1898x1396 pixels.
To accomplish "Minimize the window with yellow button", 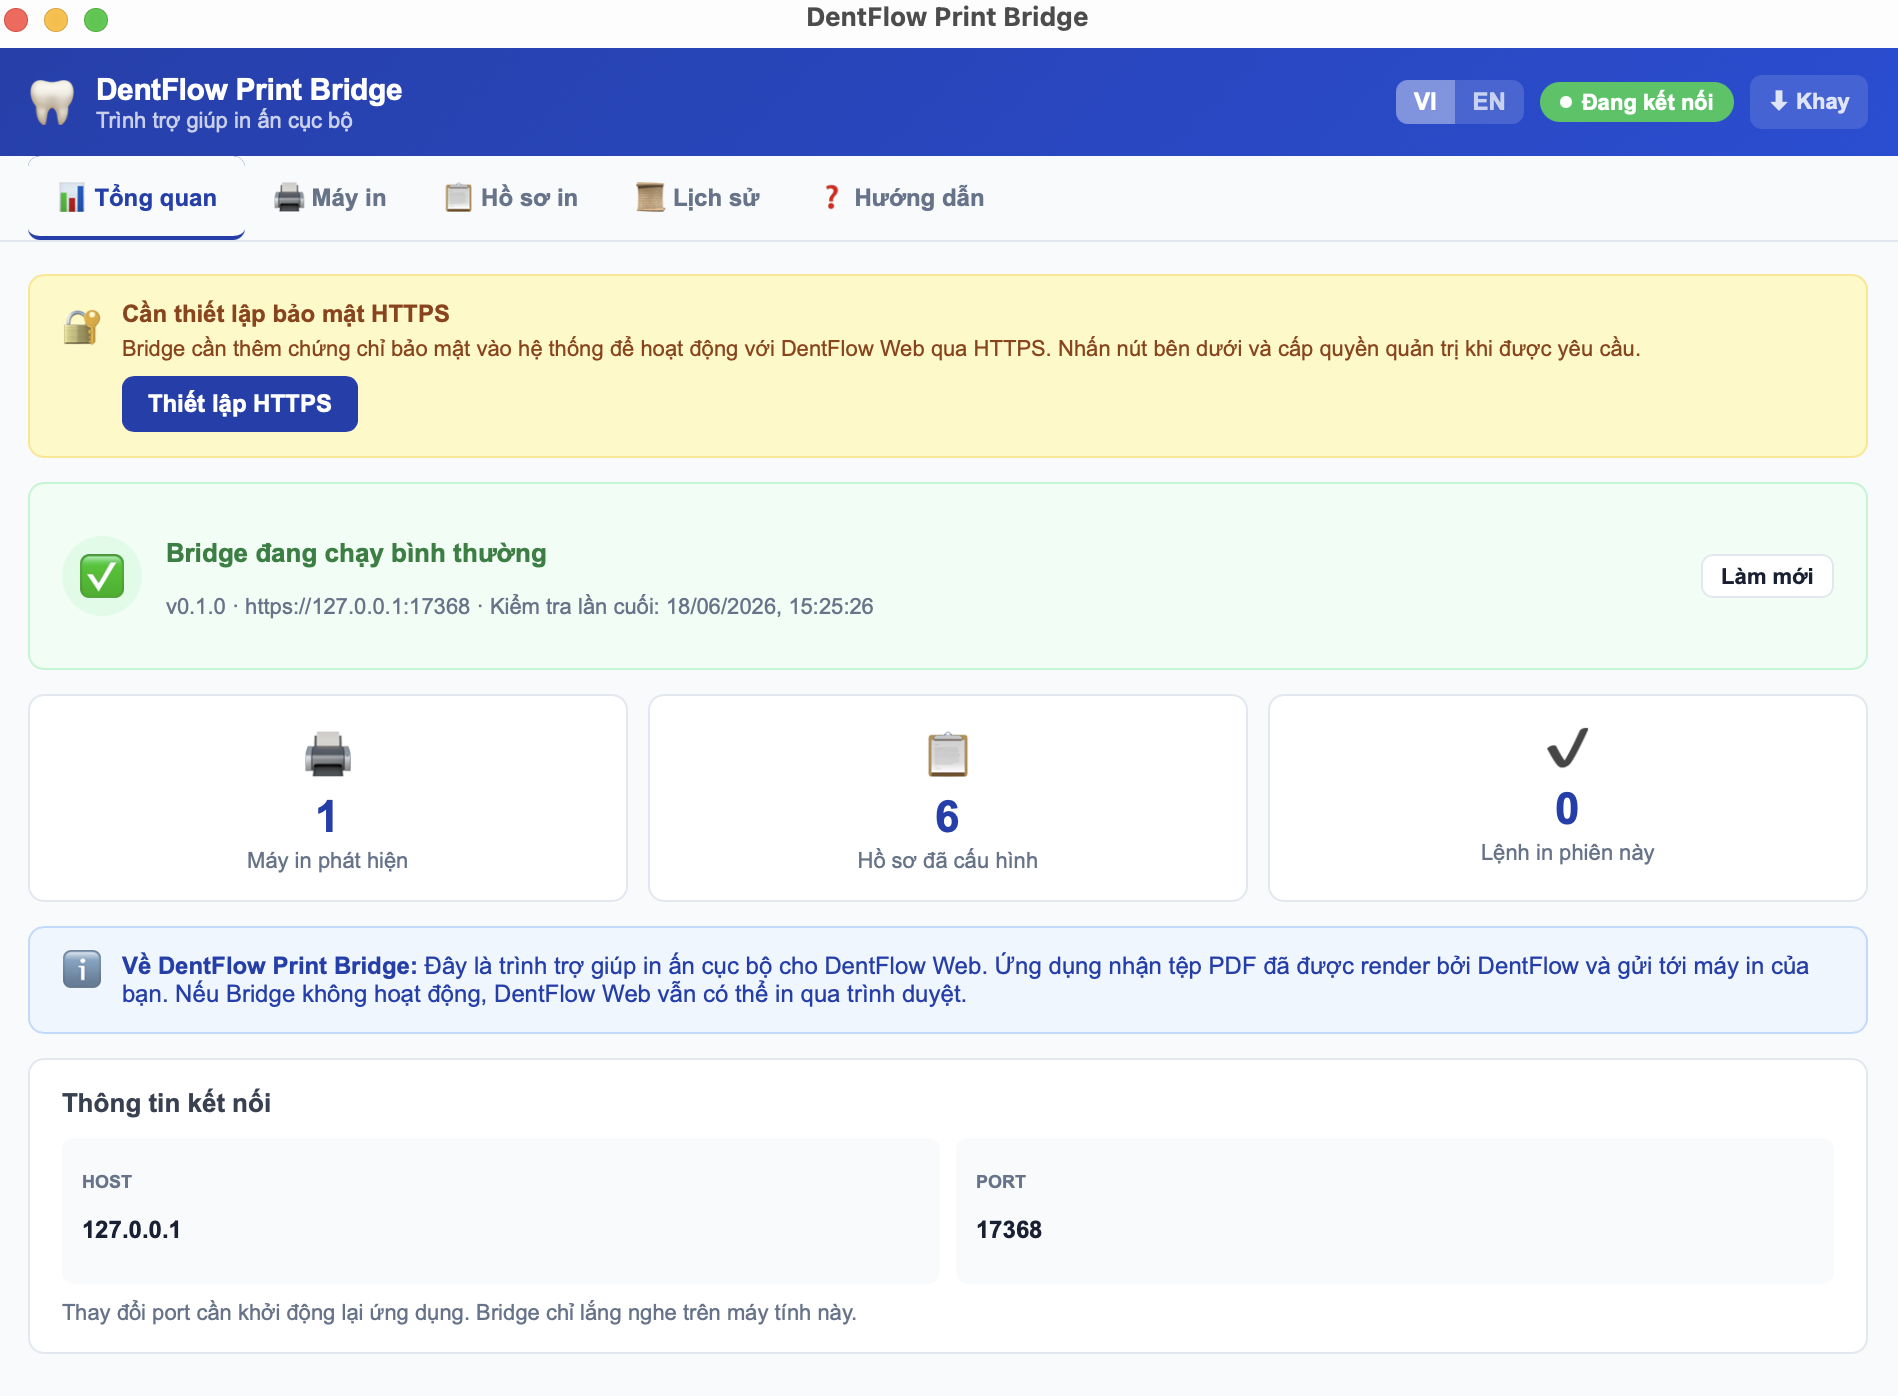I will pyautogui.click(x=56, y=19).
